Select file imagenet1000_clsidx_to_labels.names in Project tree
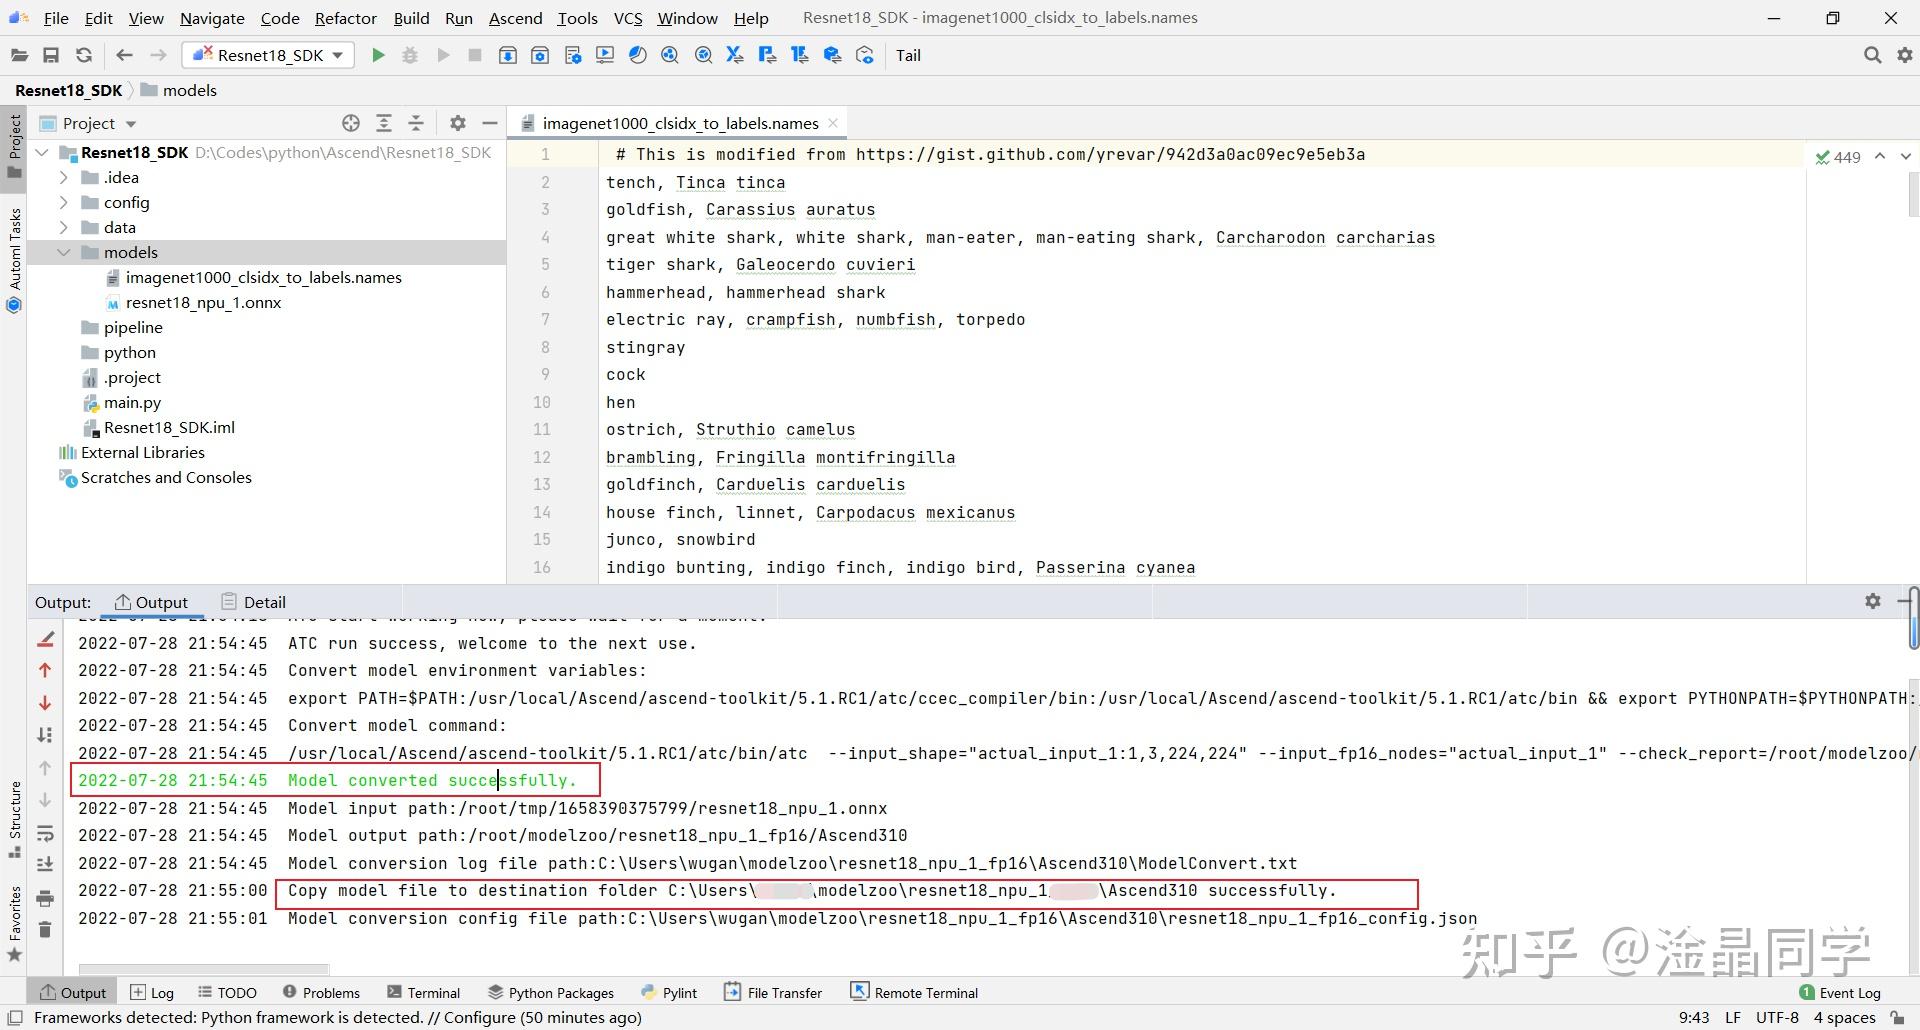 [x=263, y=277]
